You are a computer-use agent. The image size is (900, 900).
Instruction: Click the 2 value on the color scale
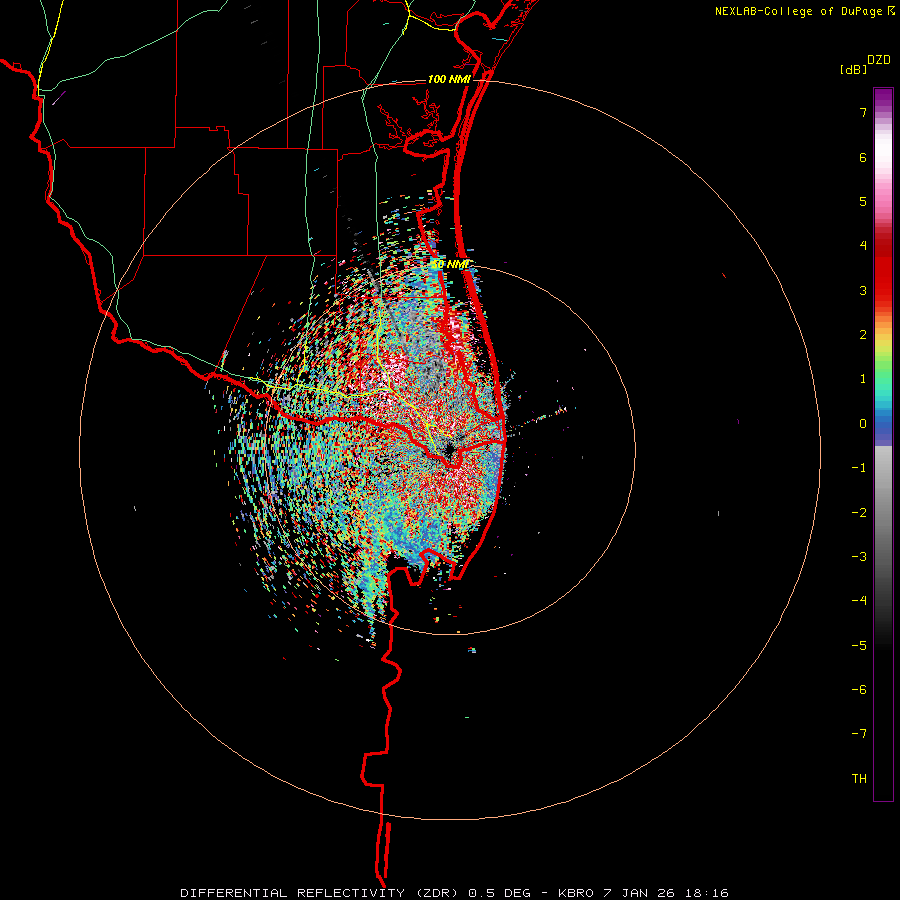(863, 335)
